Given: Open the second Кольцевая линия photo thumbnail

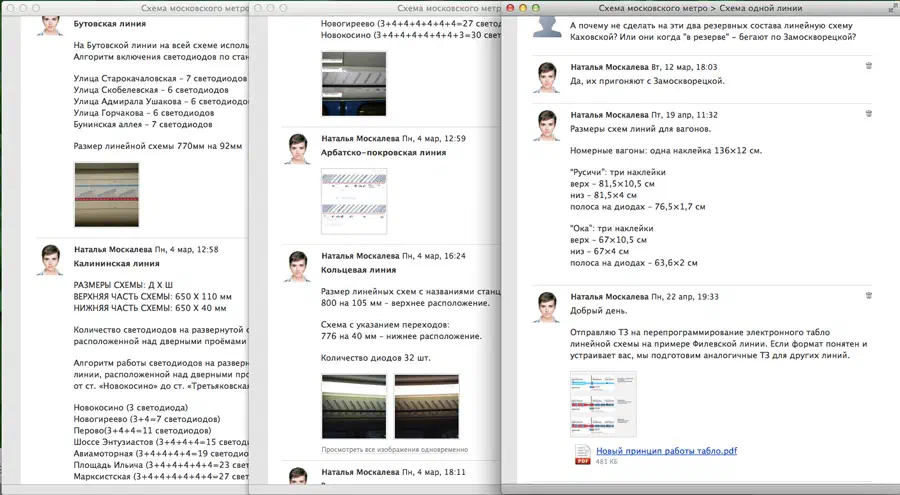Looking at the screenshot, I should coord(426,407).
